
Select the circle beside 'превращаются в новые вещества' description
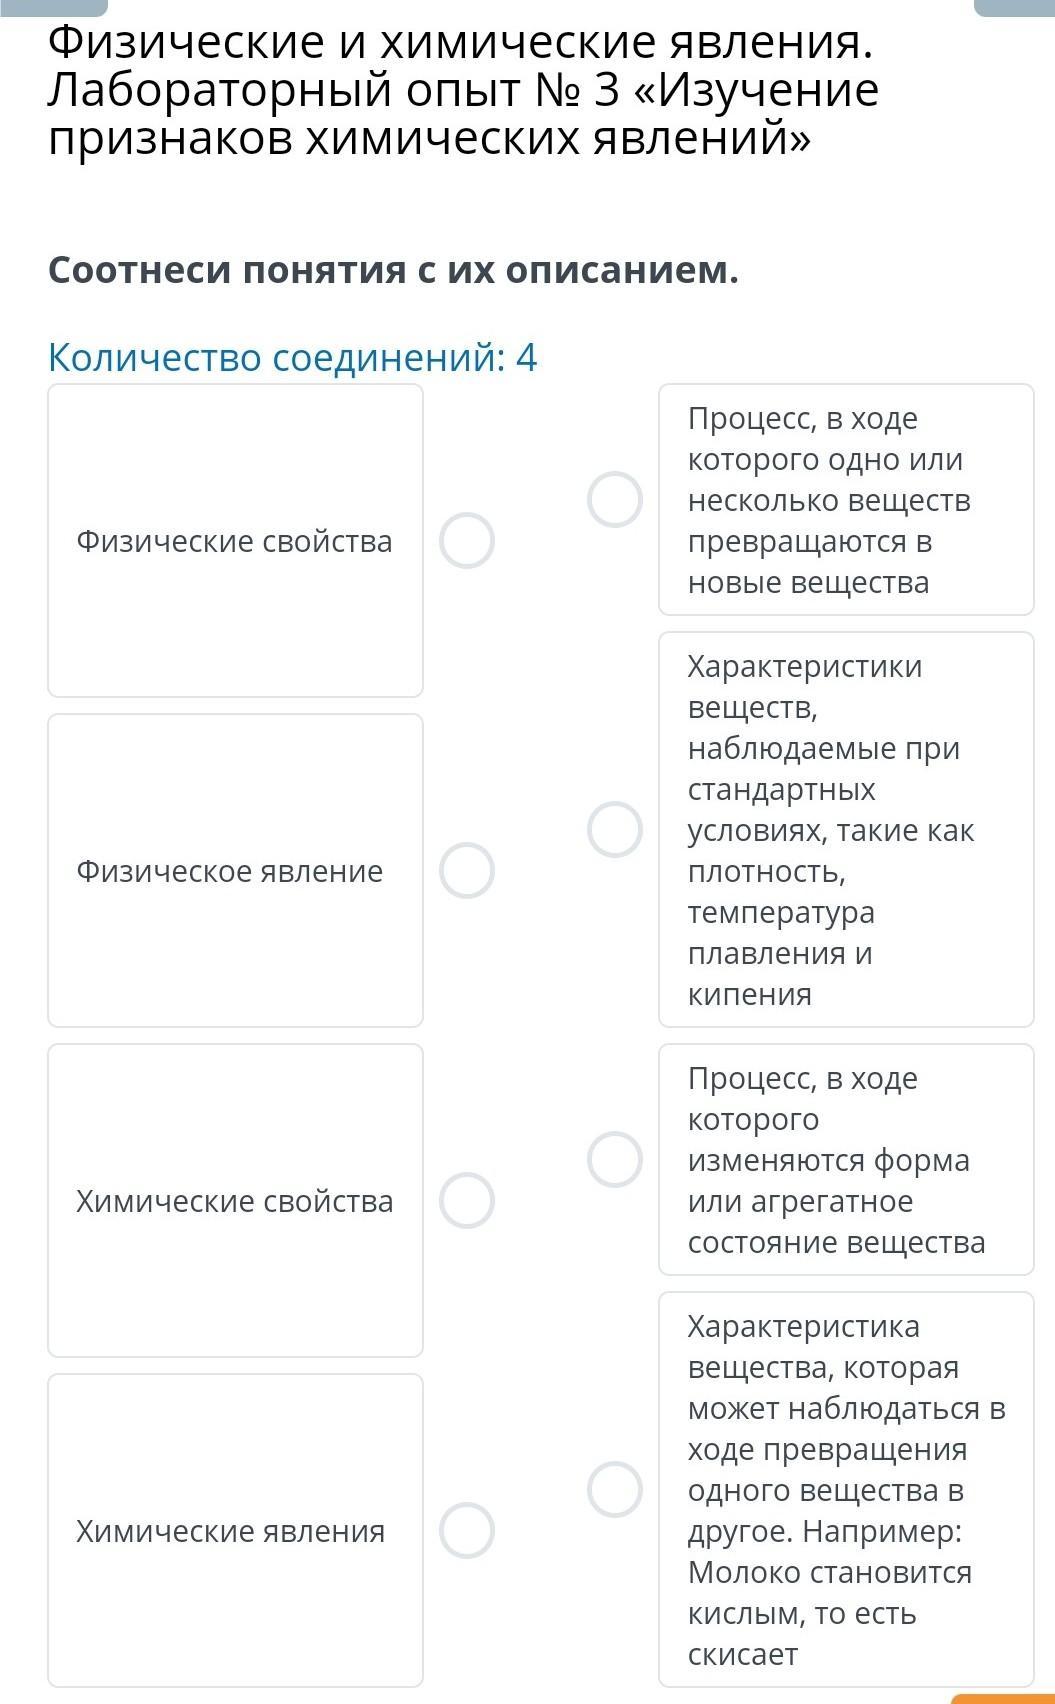615,499
